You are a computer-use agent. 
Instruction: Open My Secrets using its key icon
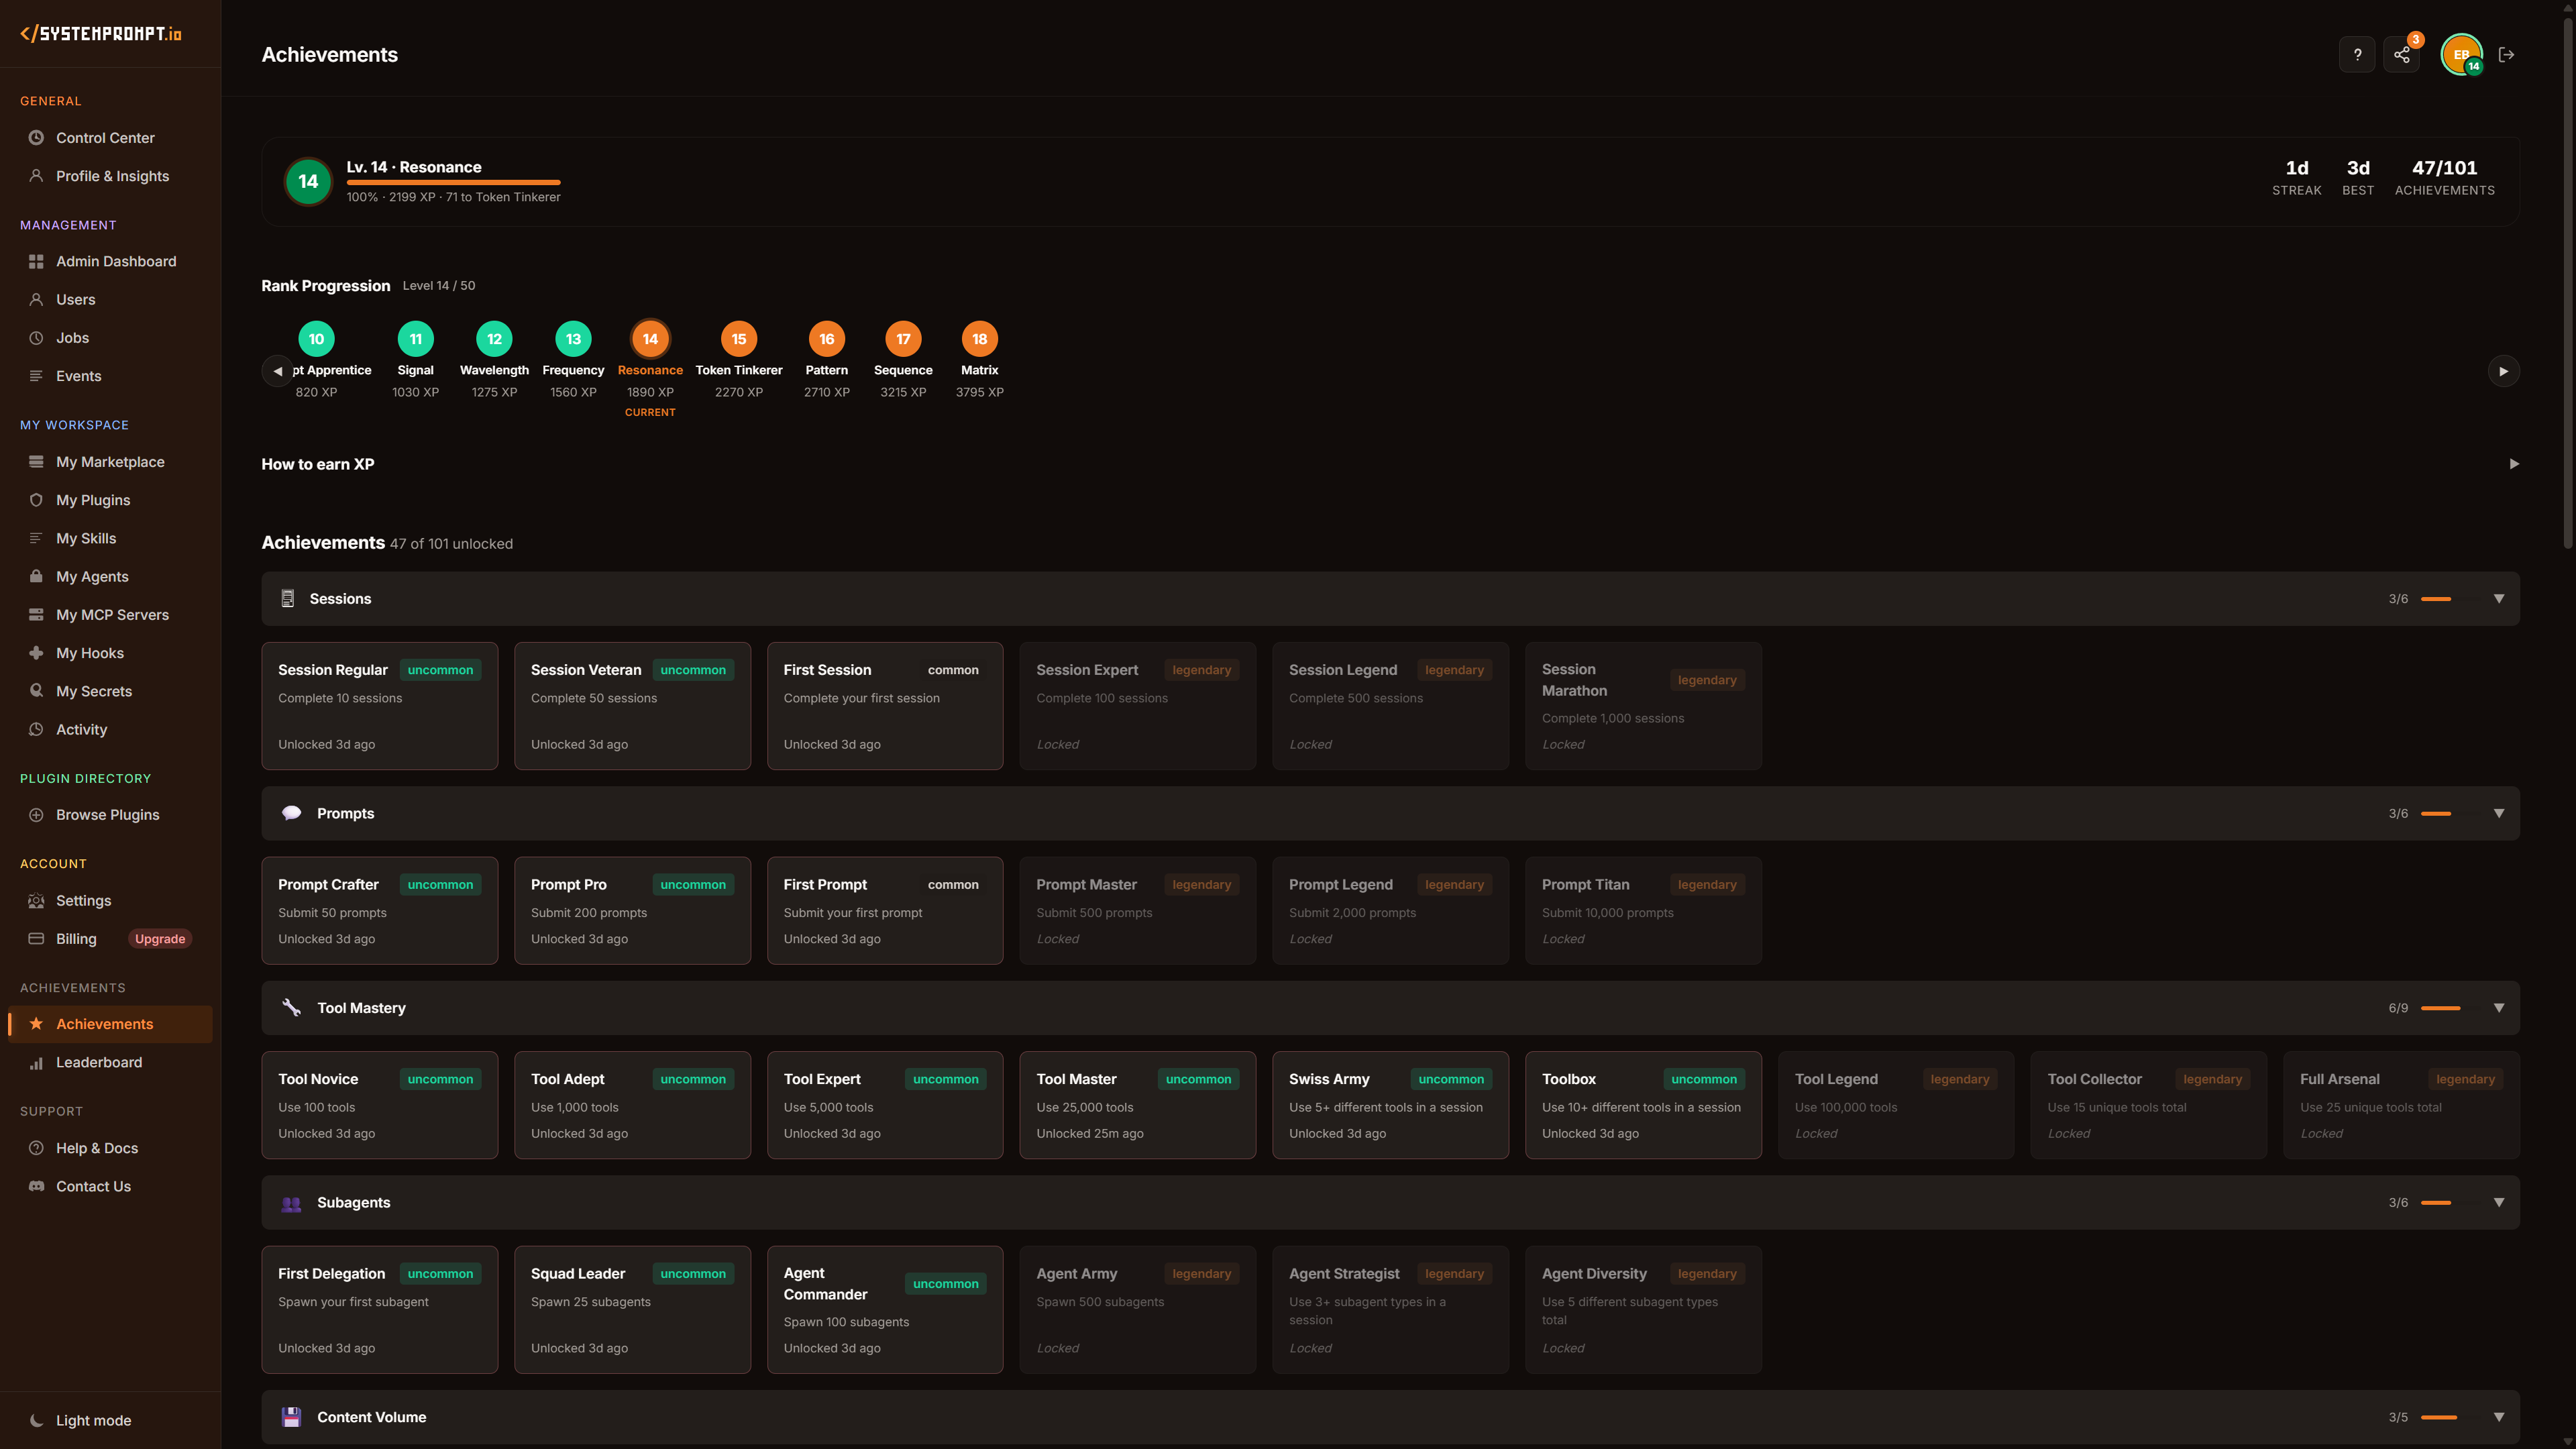pyautogui.click(x=35, y=690)
